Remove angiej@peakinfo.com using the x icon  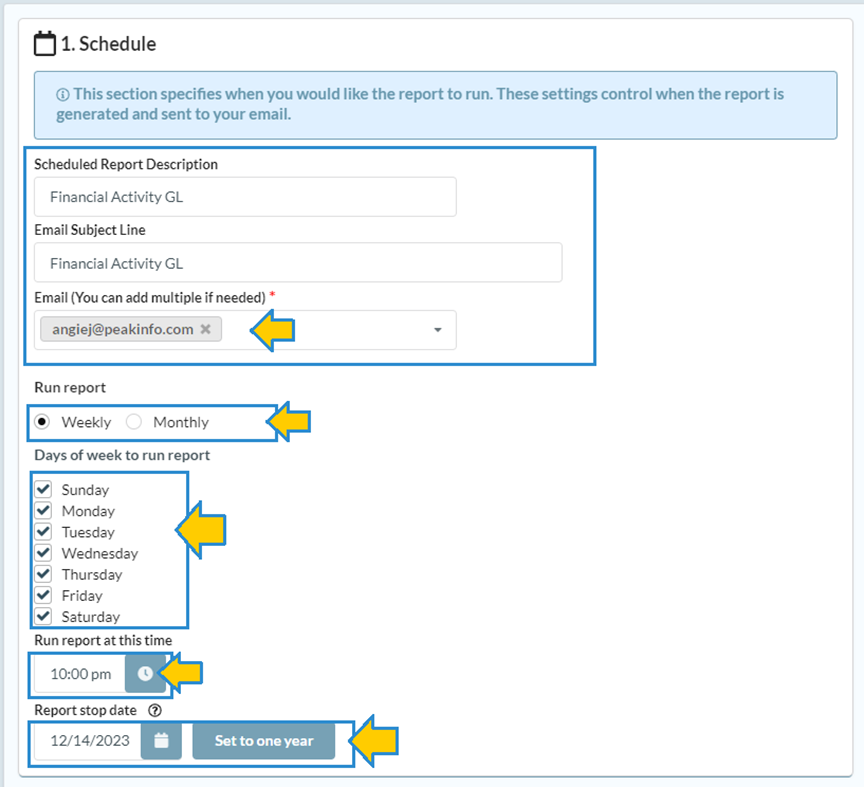tap(205, 329)
